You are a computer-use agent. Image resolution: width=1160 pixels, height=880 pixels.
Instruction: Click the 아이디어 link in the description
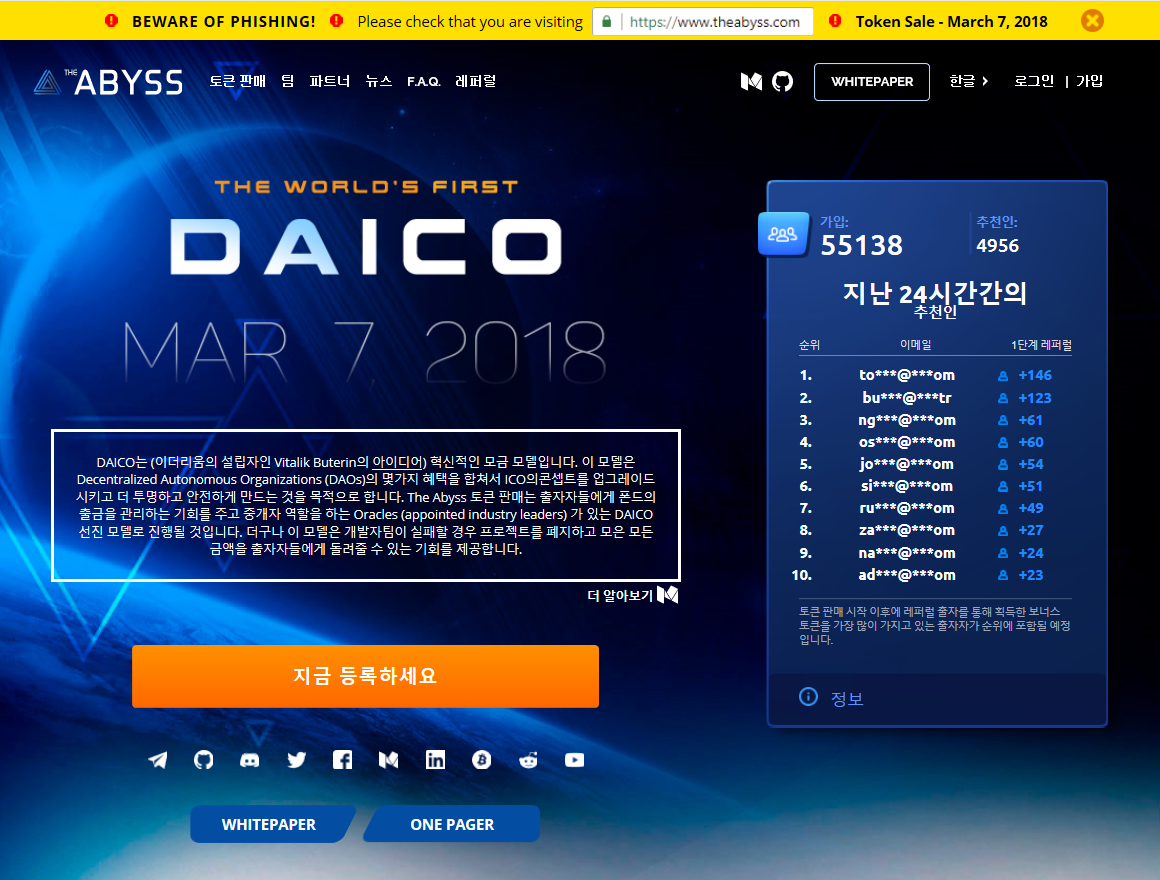pos(397,462)
